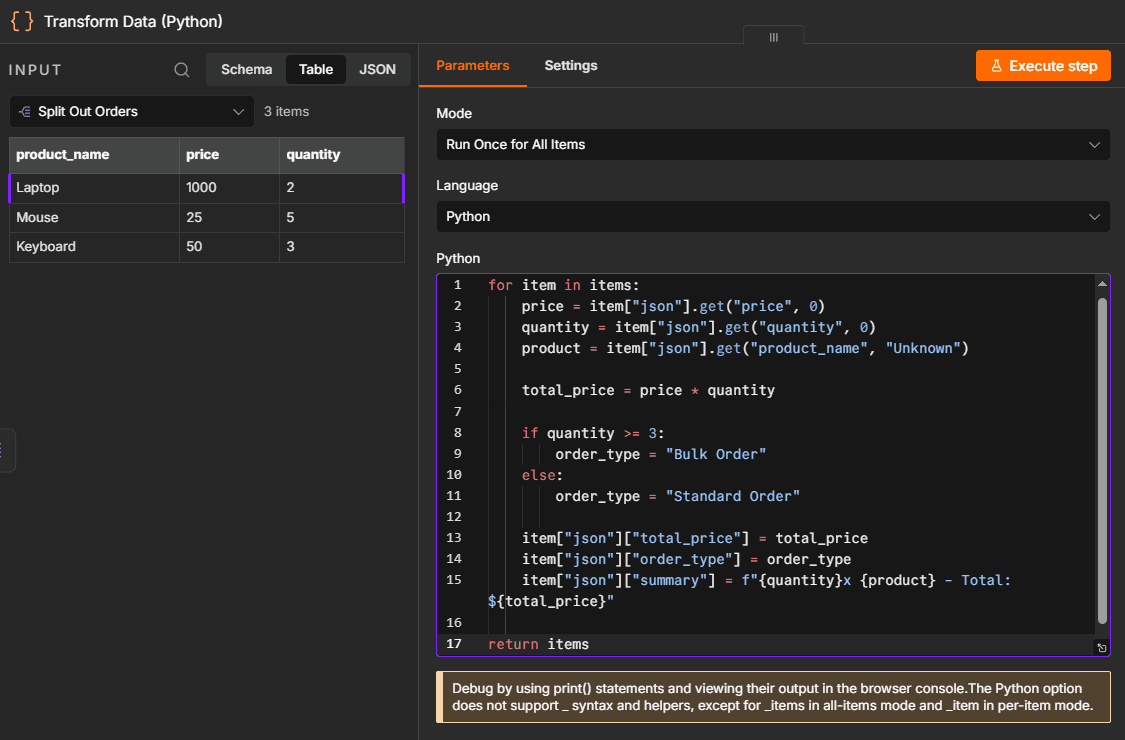
Task: Open the Split Out Orders input dropdown
Action: [132, 111]
